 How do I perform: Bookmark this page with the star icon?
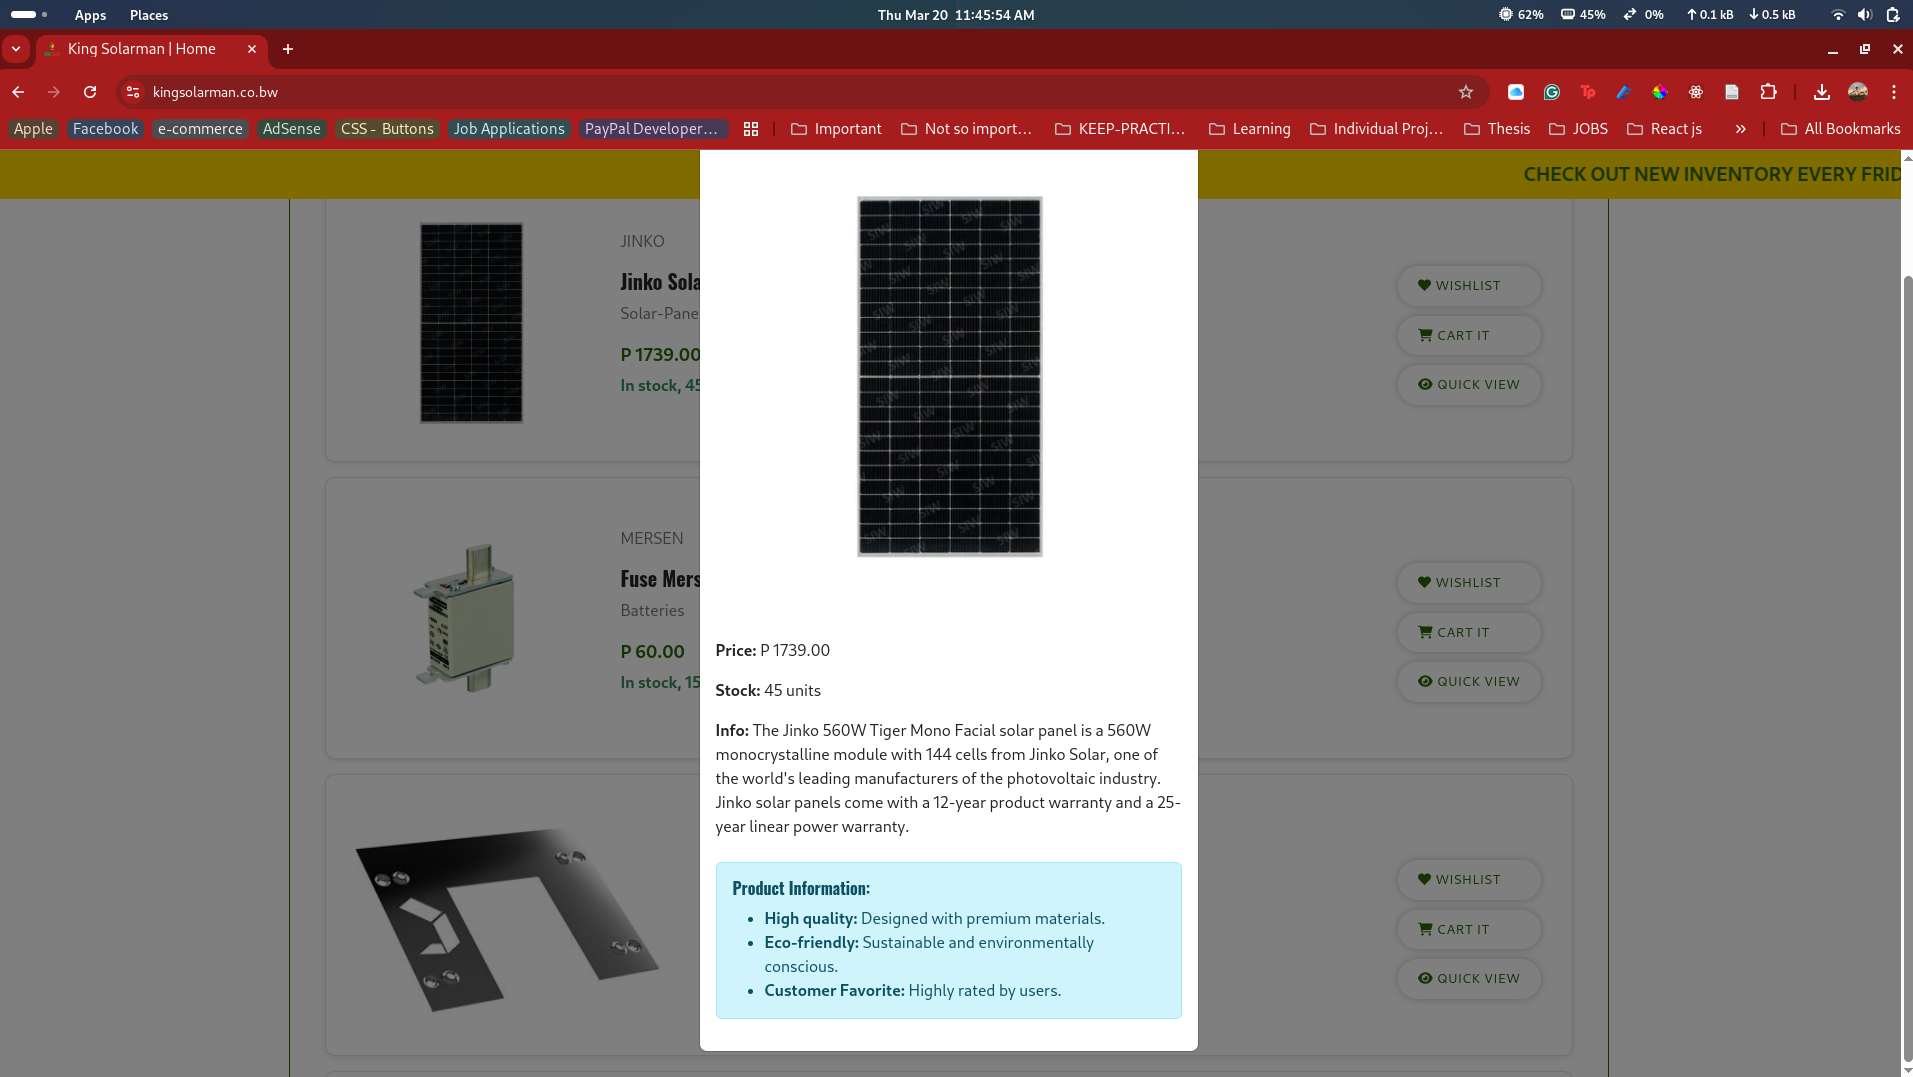pos(1466,92)
